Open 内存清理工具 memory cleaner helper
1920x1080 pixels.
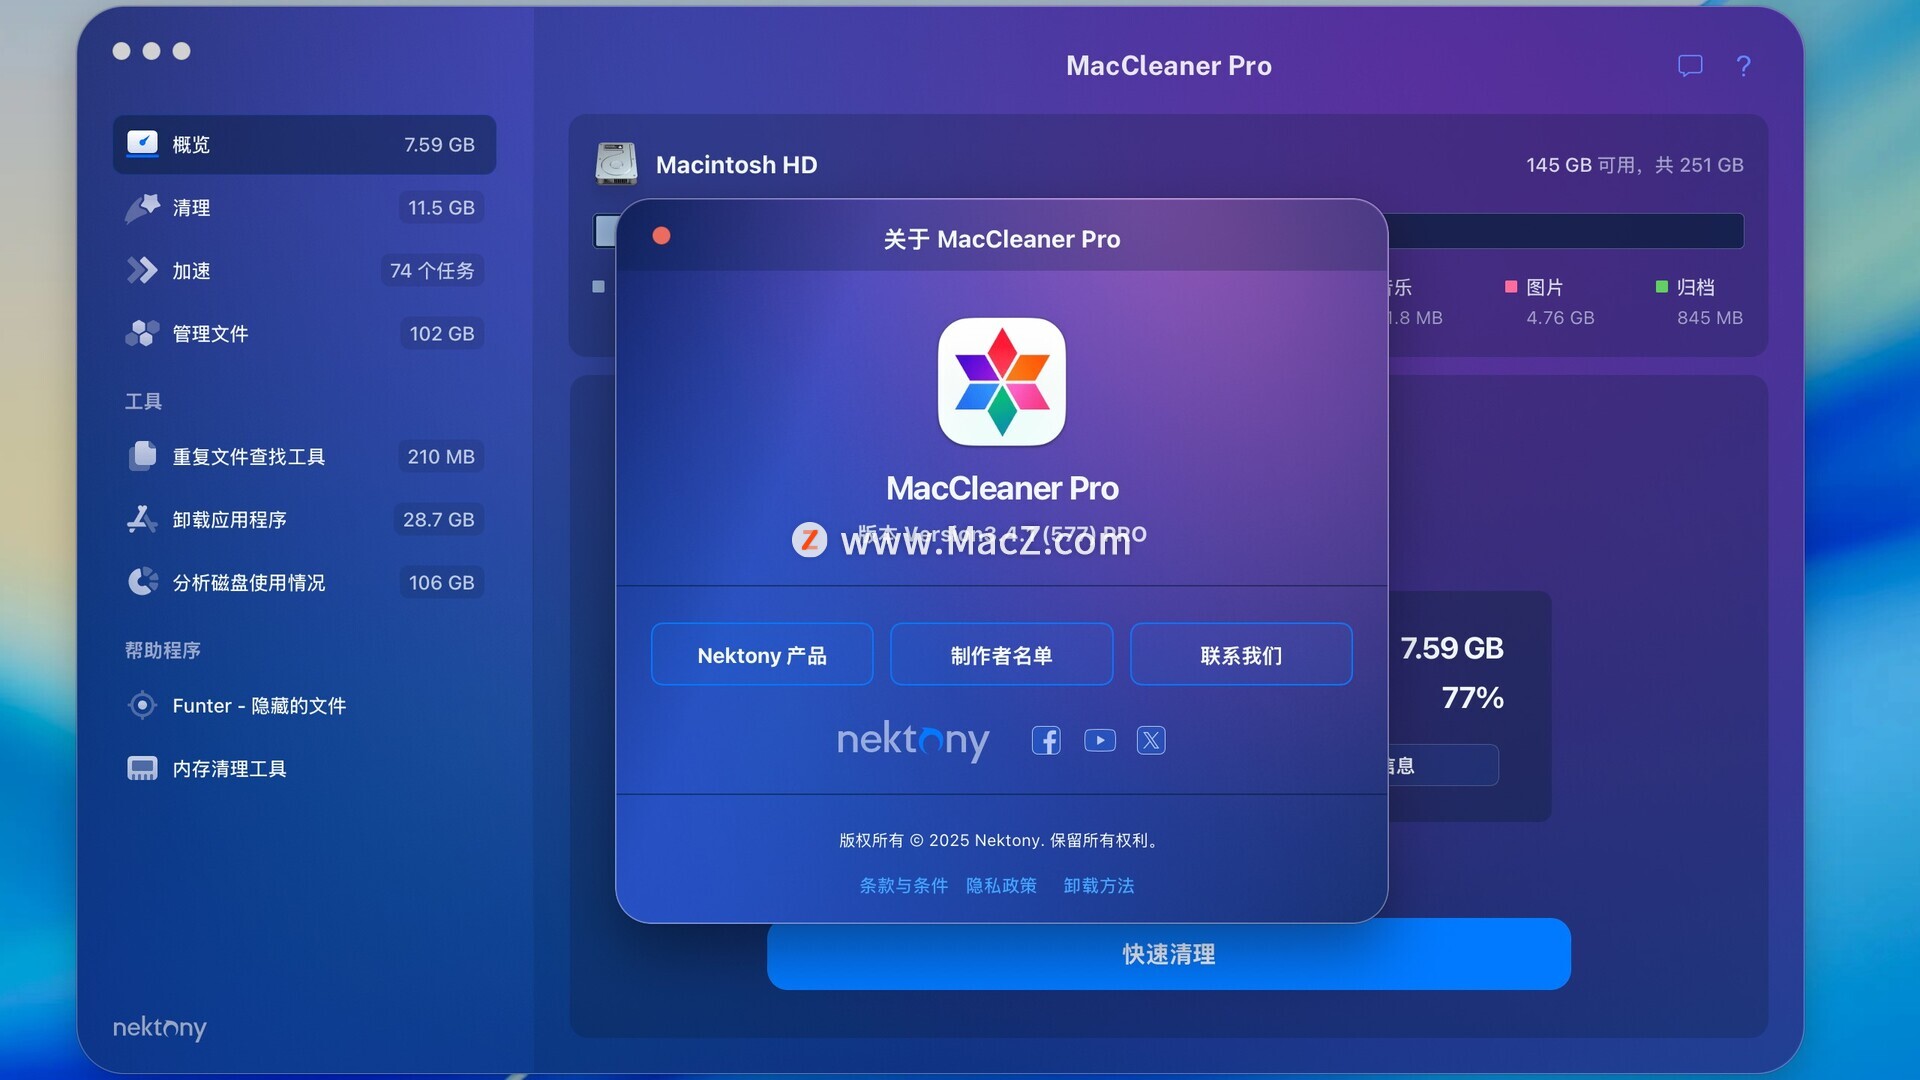coord(304,768)
